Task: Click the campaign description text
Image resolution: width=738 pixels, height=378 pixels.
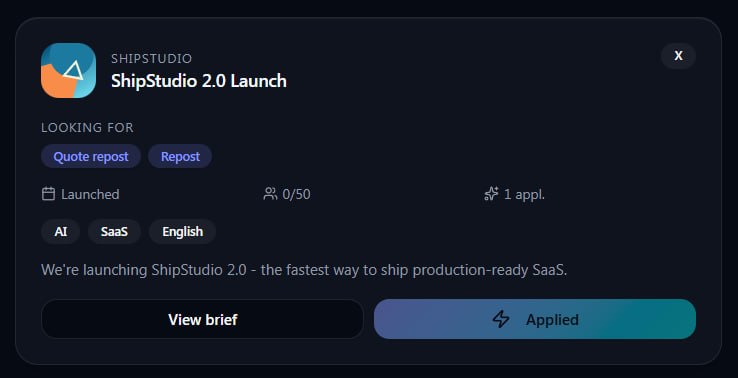Action: pos(304,270)
